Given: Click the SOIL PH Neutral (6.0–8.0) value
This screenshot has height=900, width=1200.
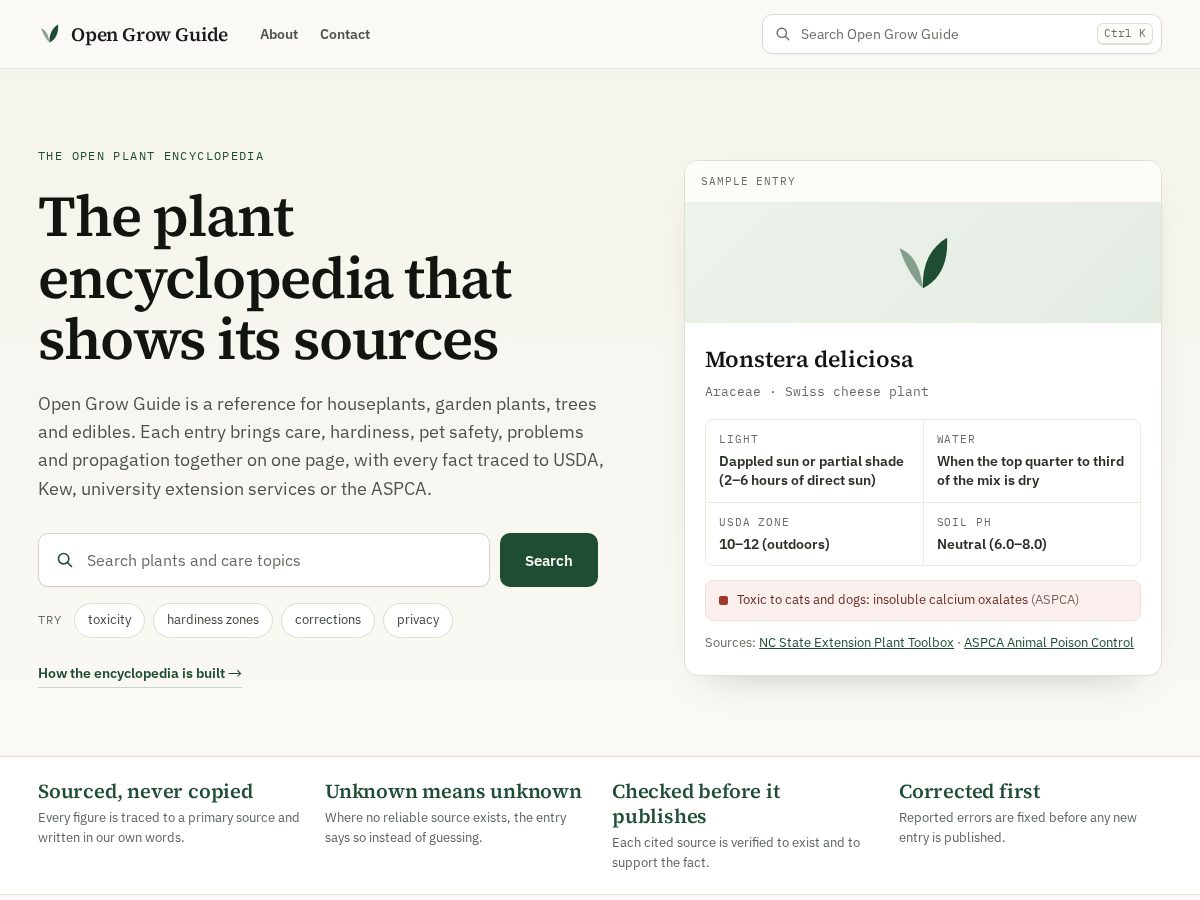Looking at the screenshot, I should click(992, 545).
